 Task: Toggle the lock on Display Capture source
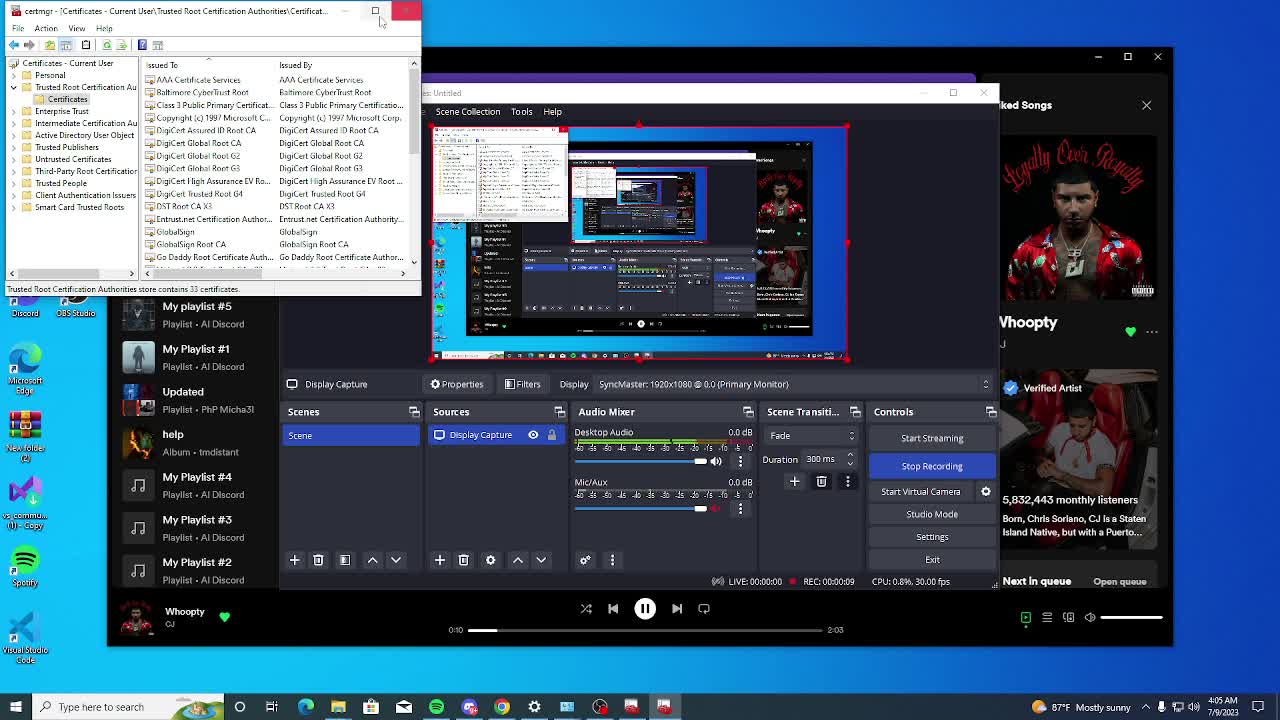551,435
